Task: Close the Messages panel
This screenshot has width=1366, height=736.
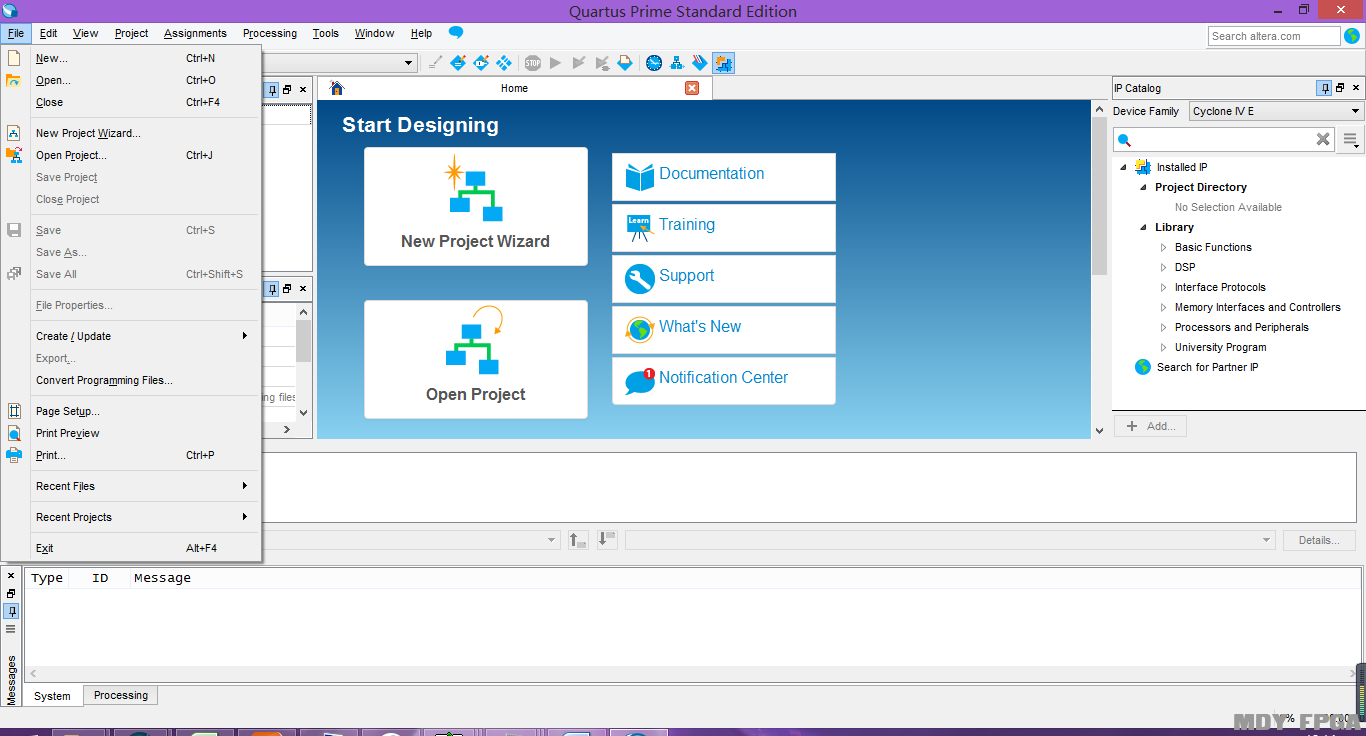Action: pos(11,577)
